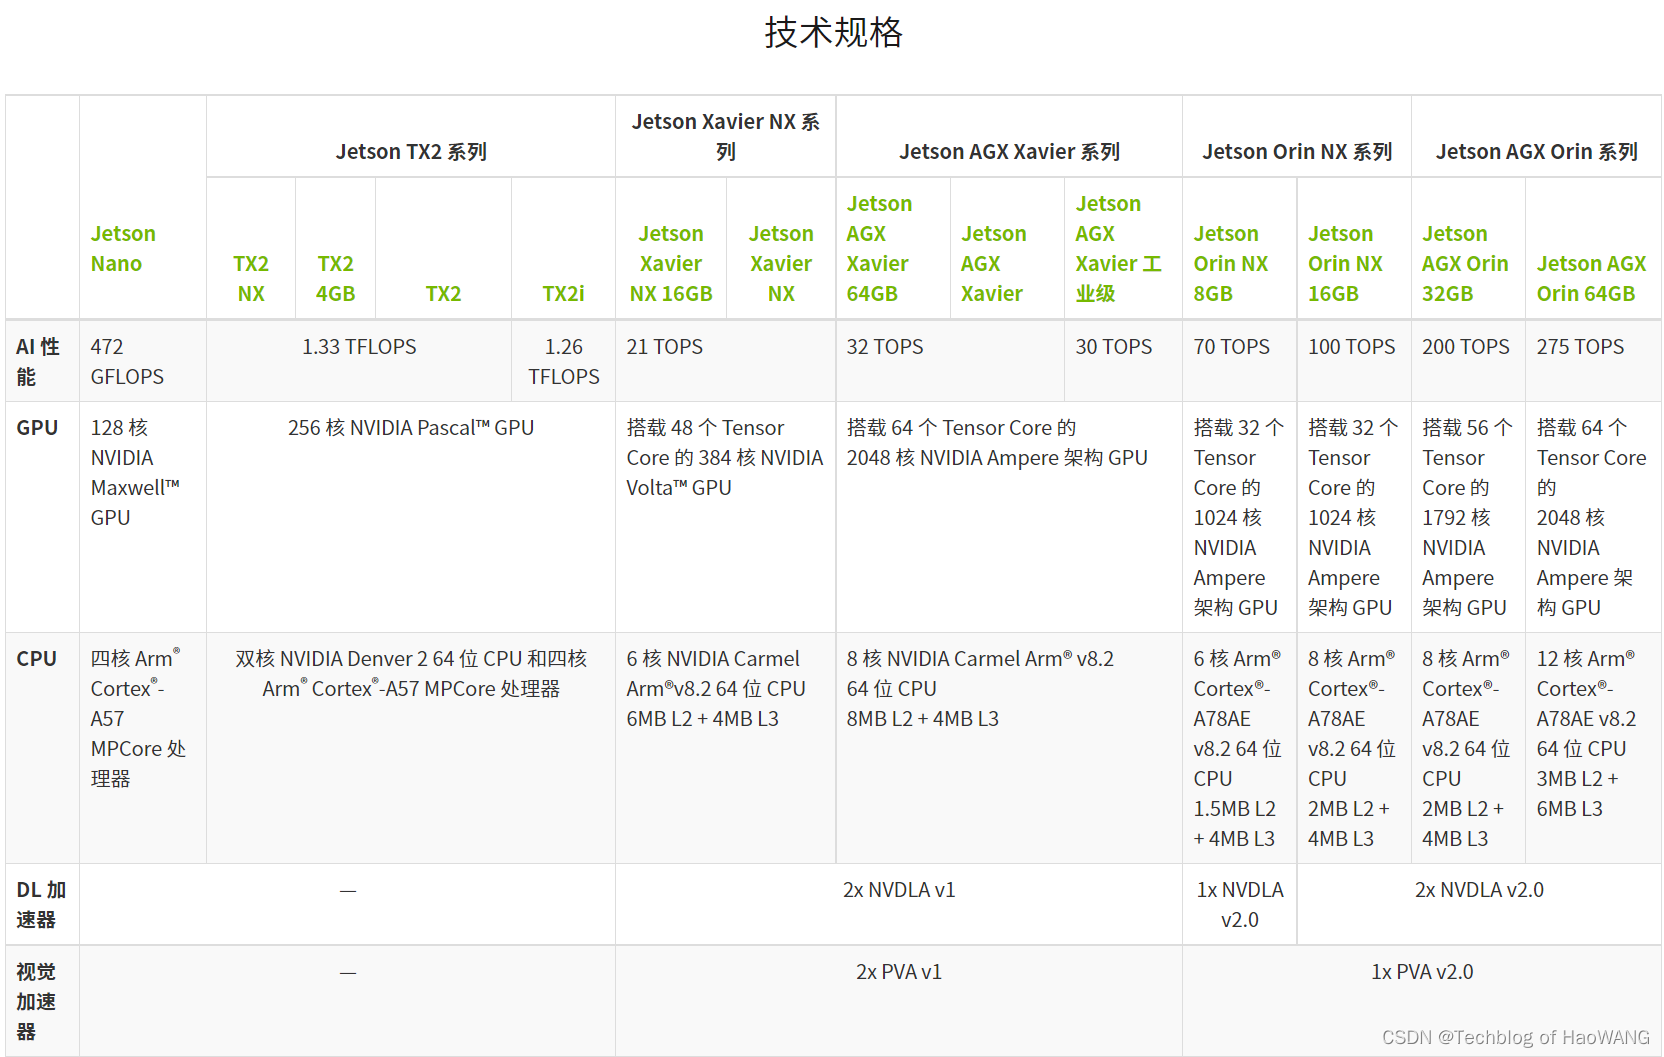This screenshot has width=1664, height=1057.
Task: Click the 技术规格 page heading
Action: pyautogui.click(x=833, y=33)
